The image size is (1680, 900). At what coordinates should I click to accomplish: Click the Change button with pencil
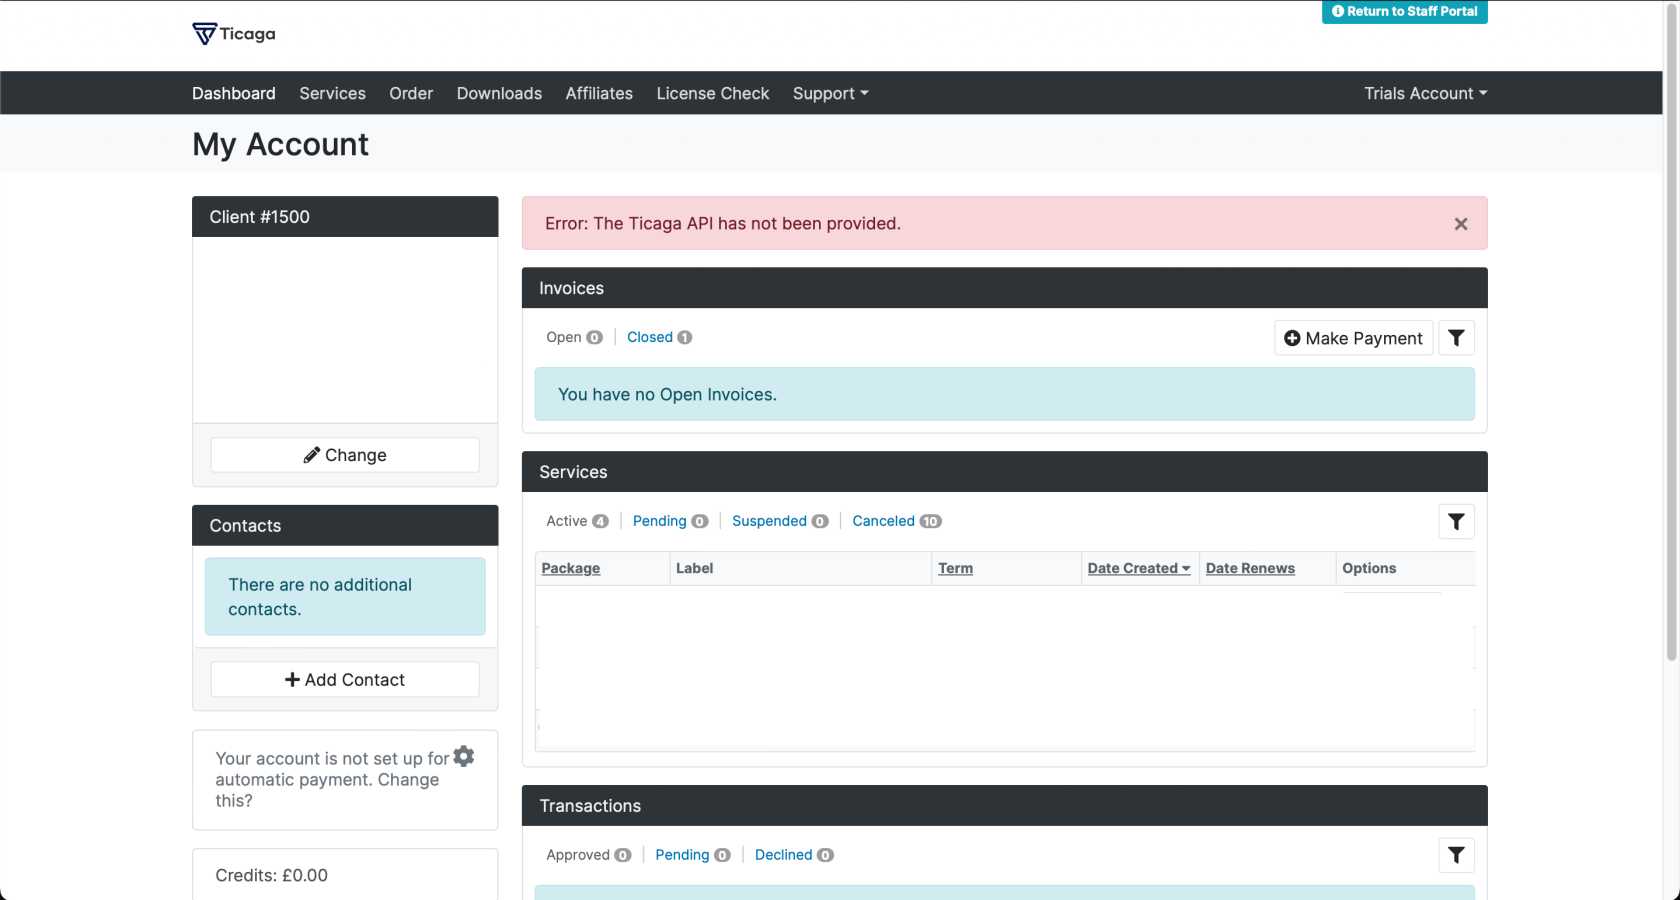tap(345, 455)
